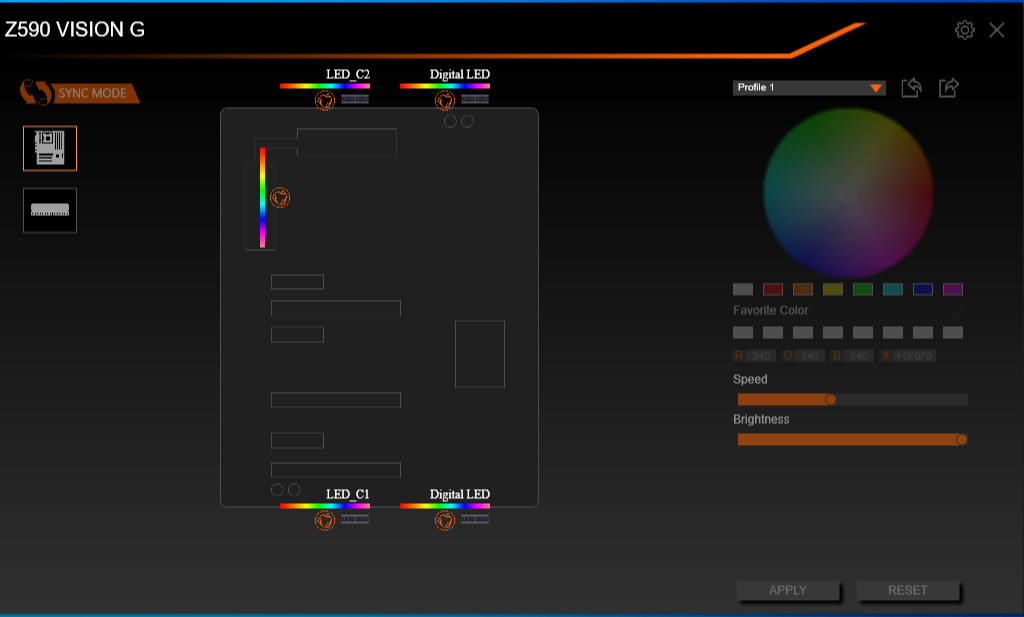Screen dimensions: 1024x617
Task: Click the top Digital LED sync icon
Action: [x=445, y=101]
